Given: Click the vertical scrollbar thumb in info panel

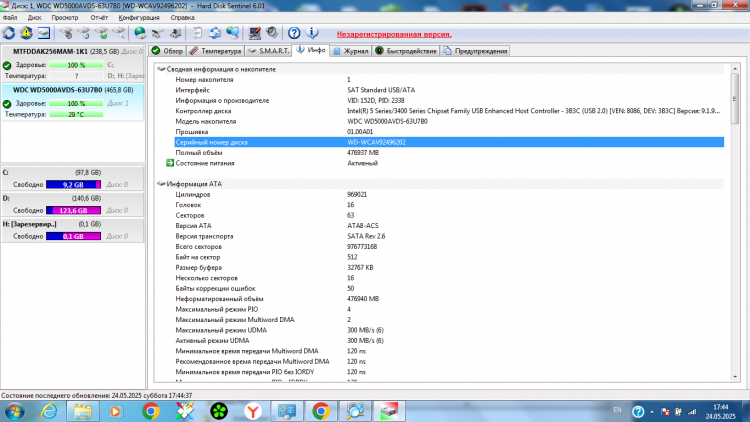Looking at the screenshot, I should pos(735,99).
